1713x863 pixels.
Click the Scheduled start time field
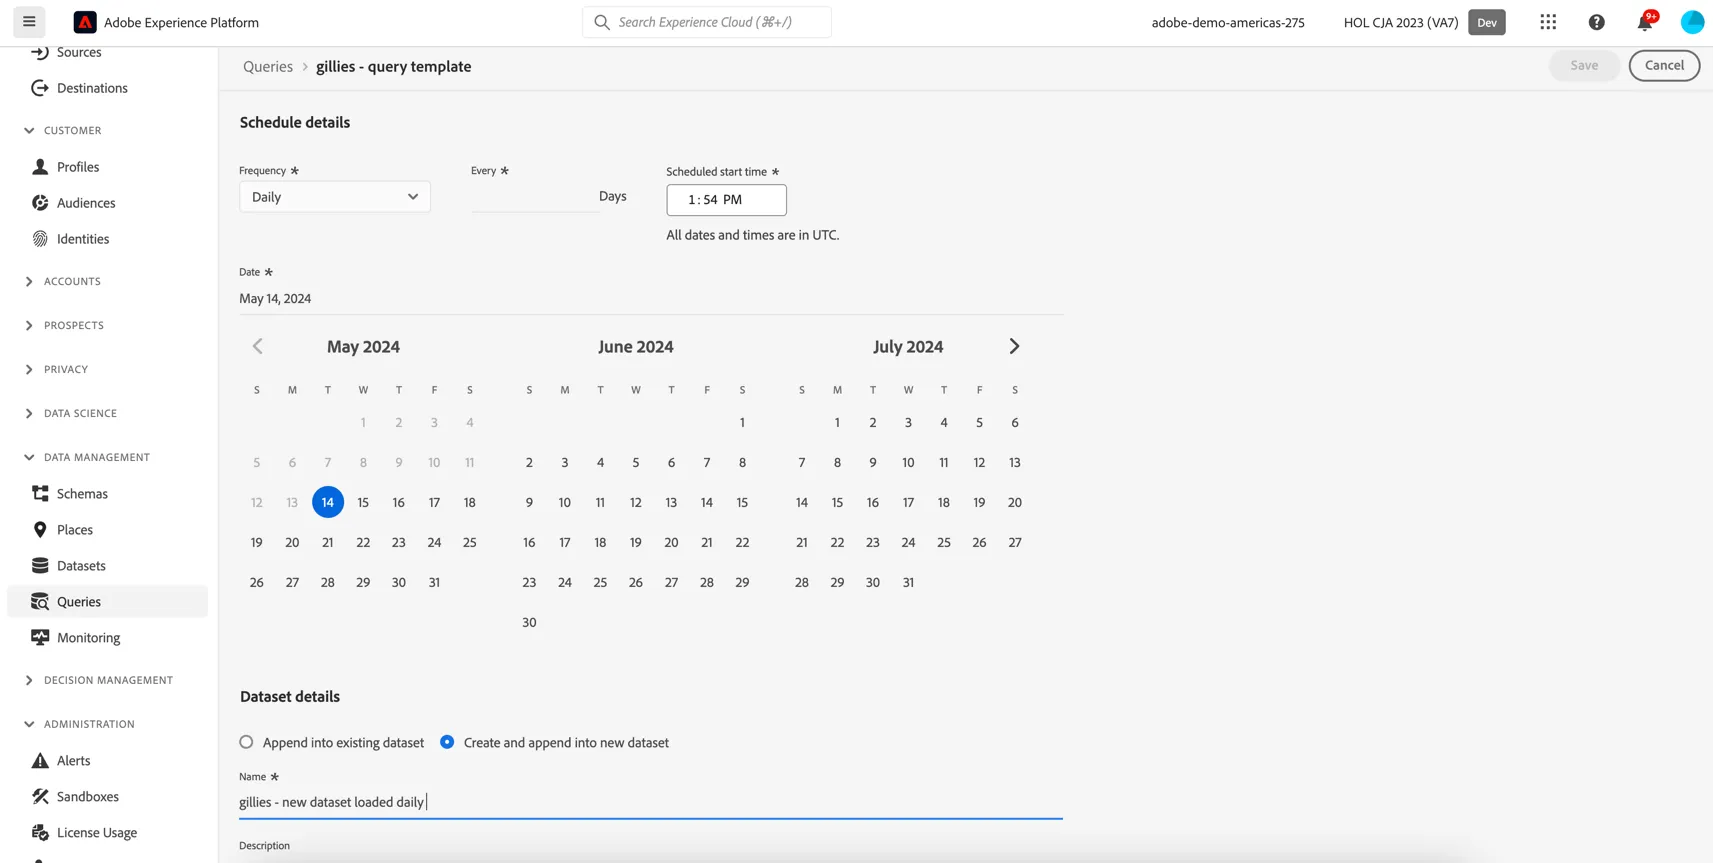point(727,200)
